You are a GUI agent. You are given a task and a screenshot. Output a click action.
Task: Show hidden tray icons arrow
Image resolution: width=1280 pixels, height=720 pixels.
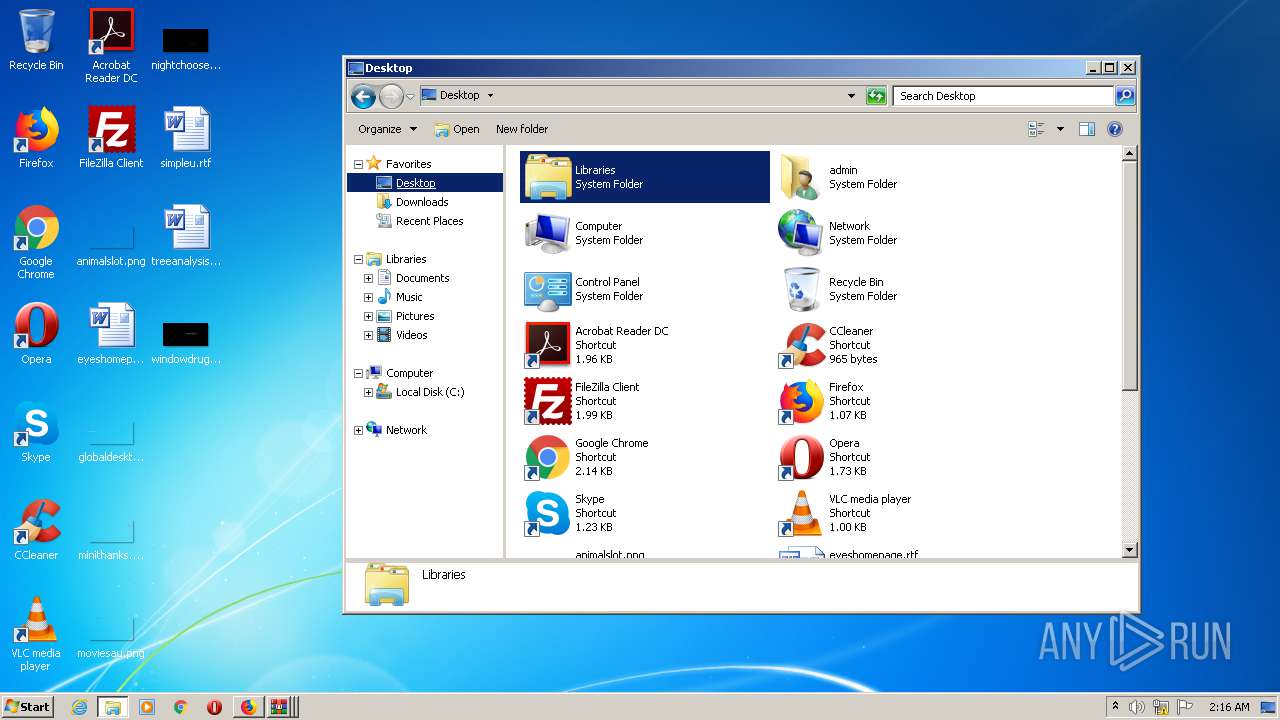[1115, 707]
